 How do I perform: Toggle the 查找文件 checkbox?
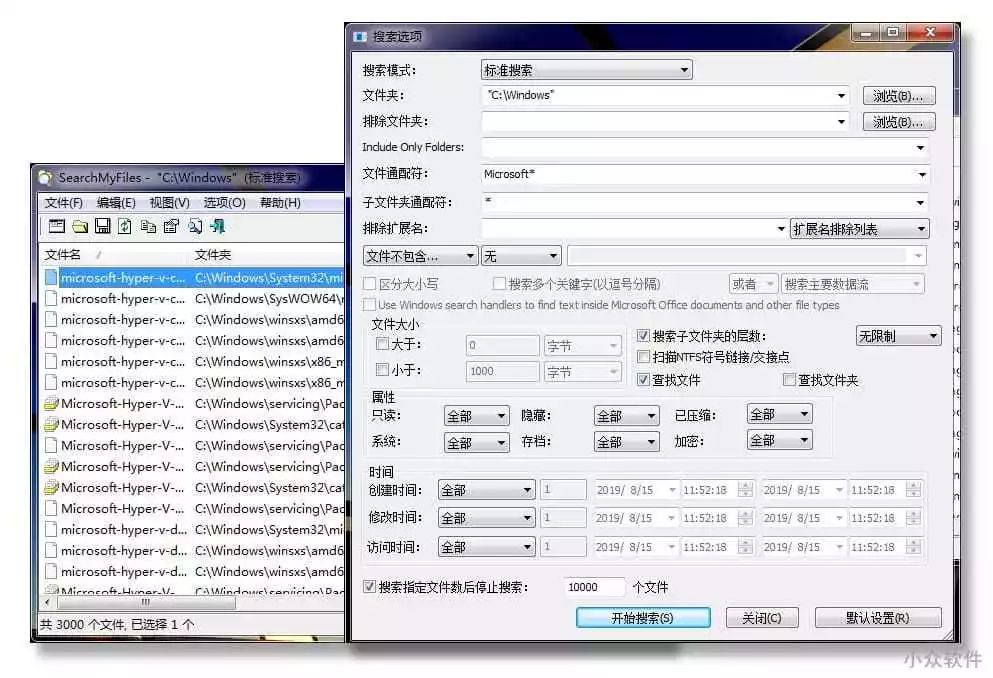643,379
